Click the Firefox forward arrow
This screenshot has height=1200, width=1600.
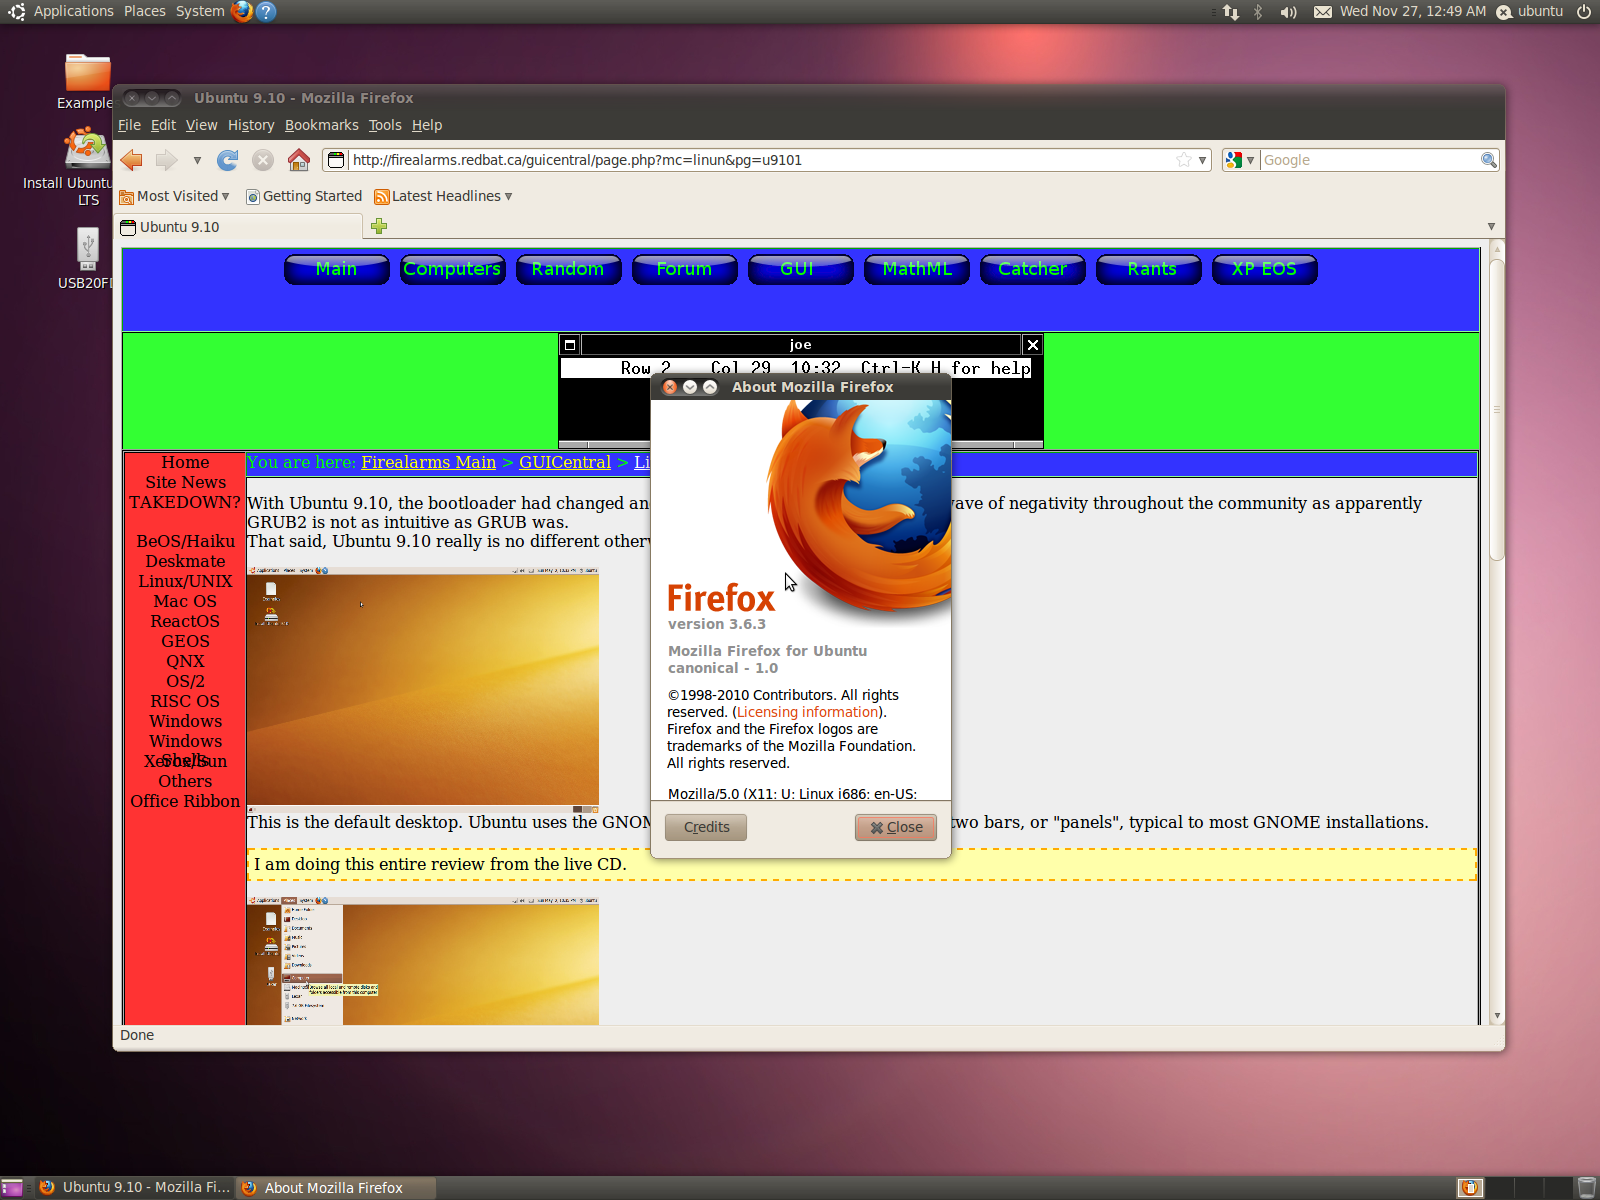tap(166, 160)
